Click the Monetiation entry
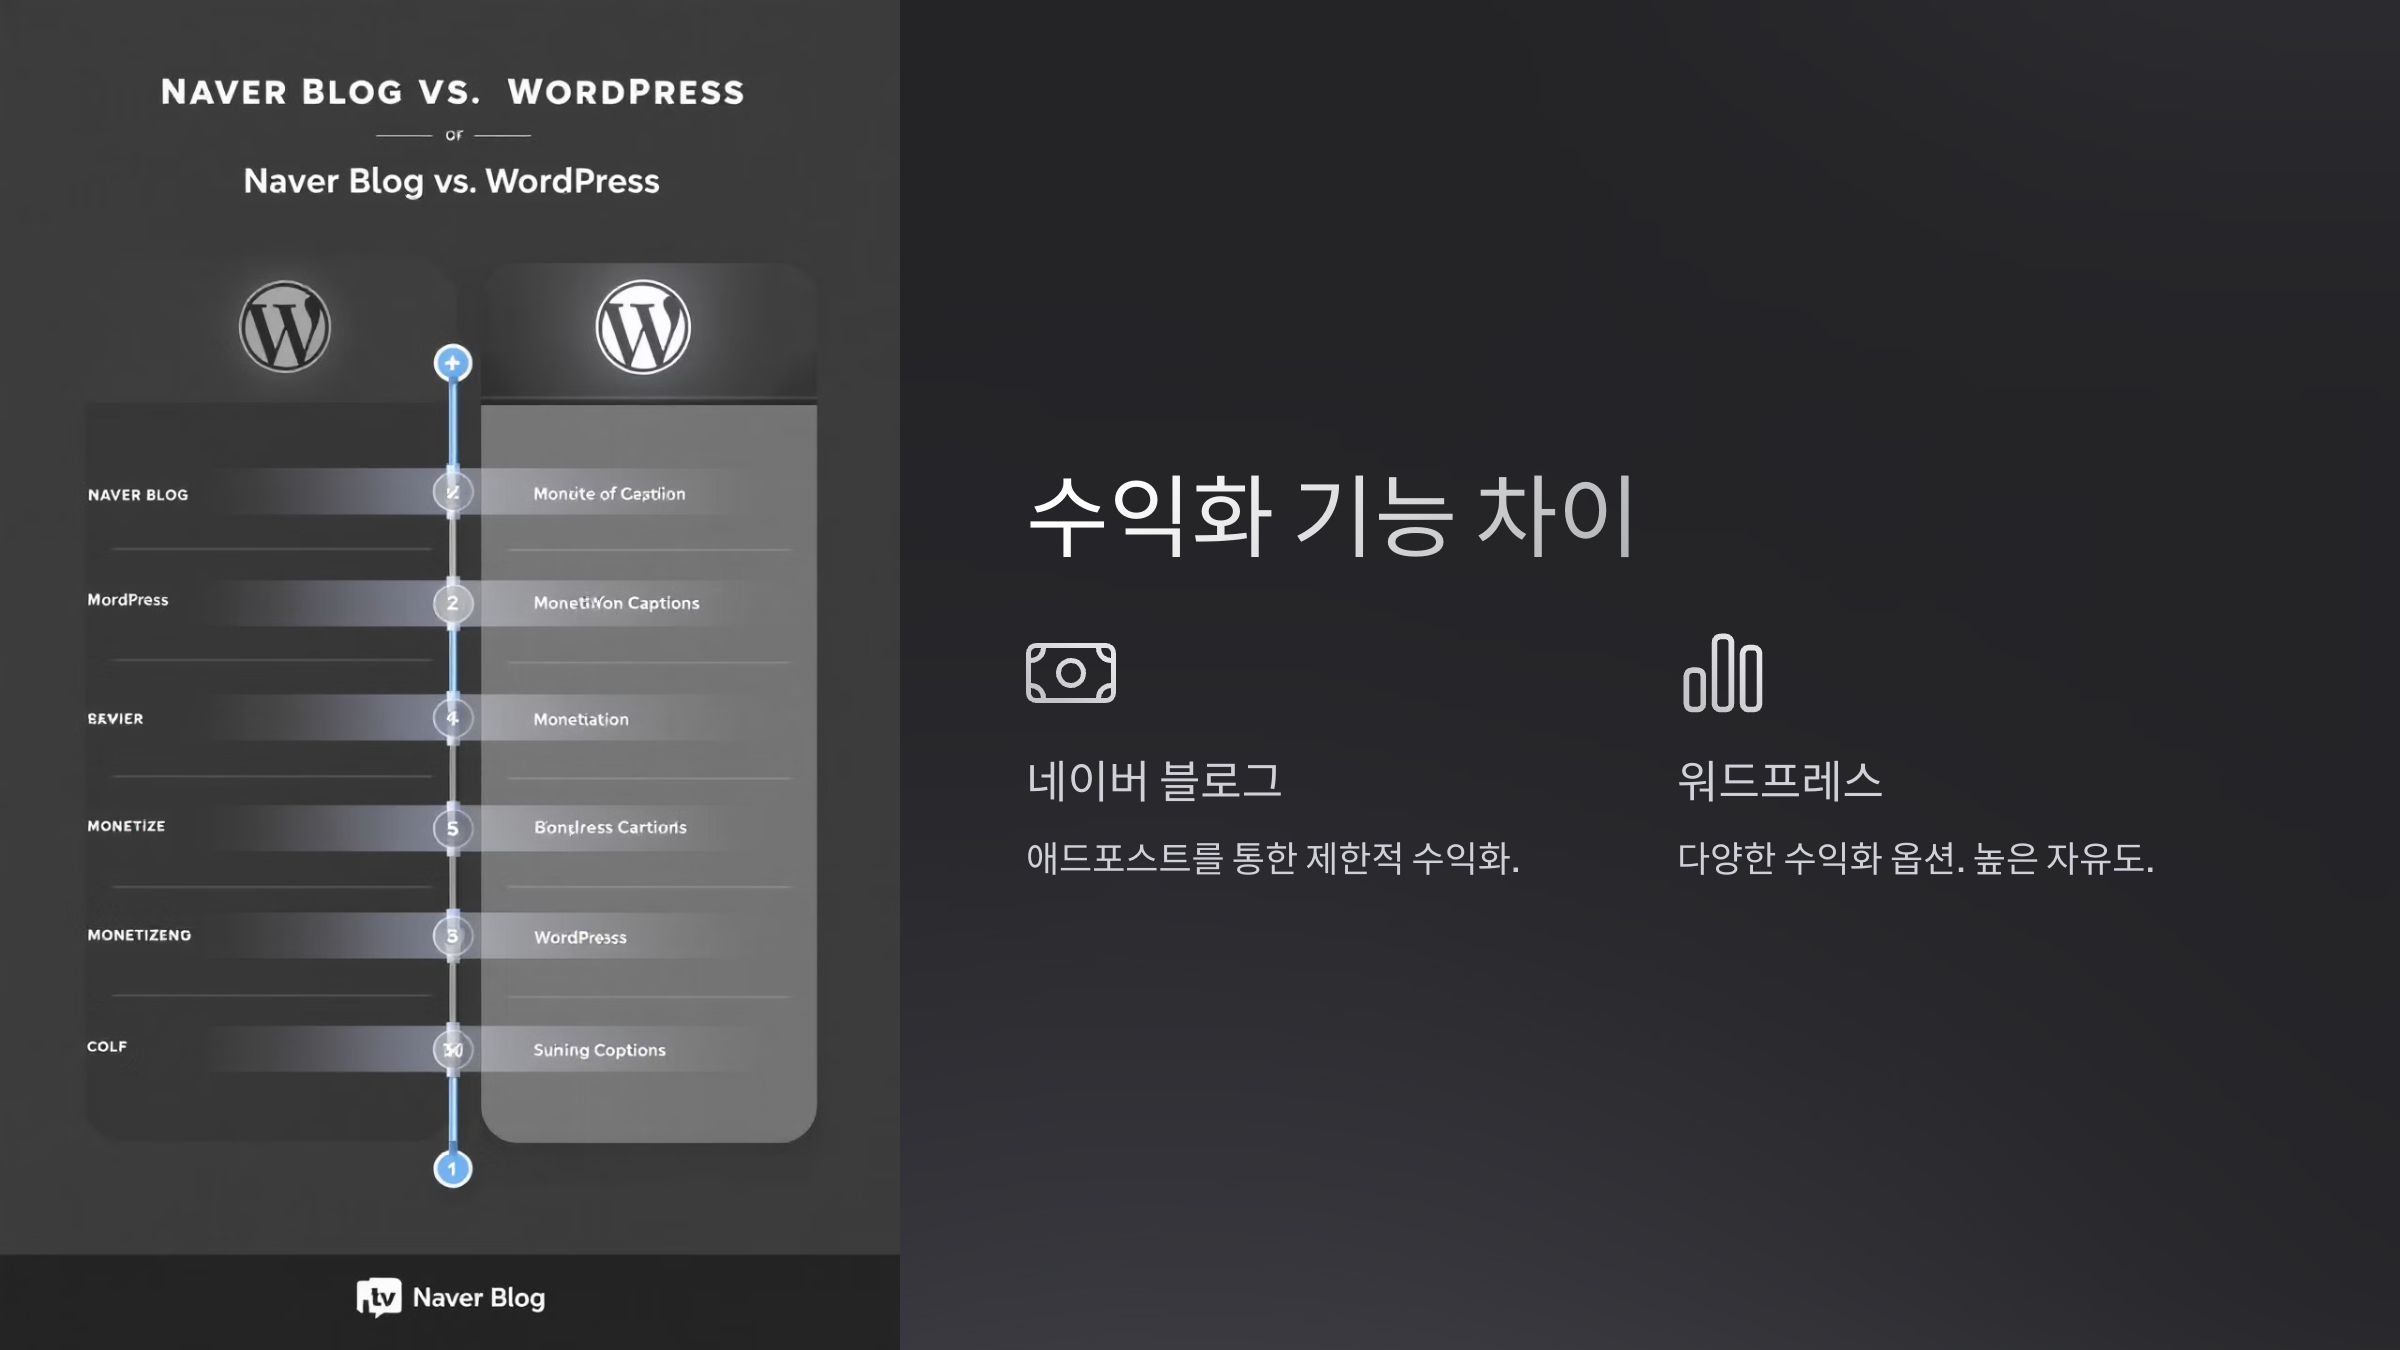The width and height of the screenshot is (2400, 1350). 581,719
